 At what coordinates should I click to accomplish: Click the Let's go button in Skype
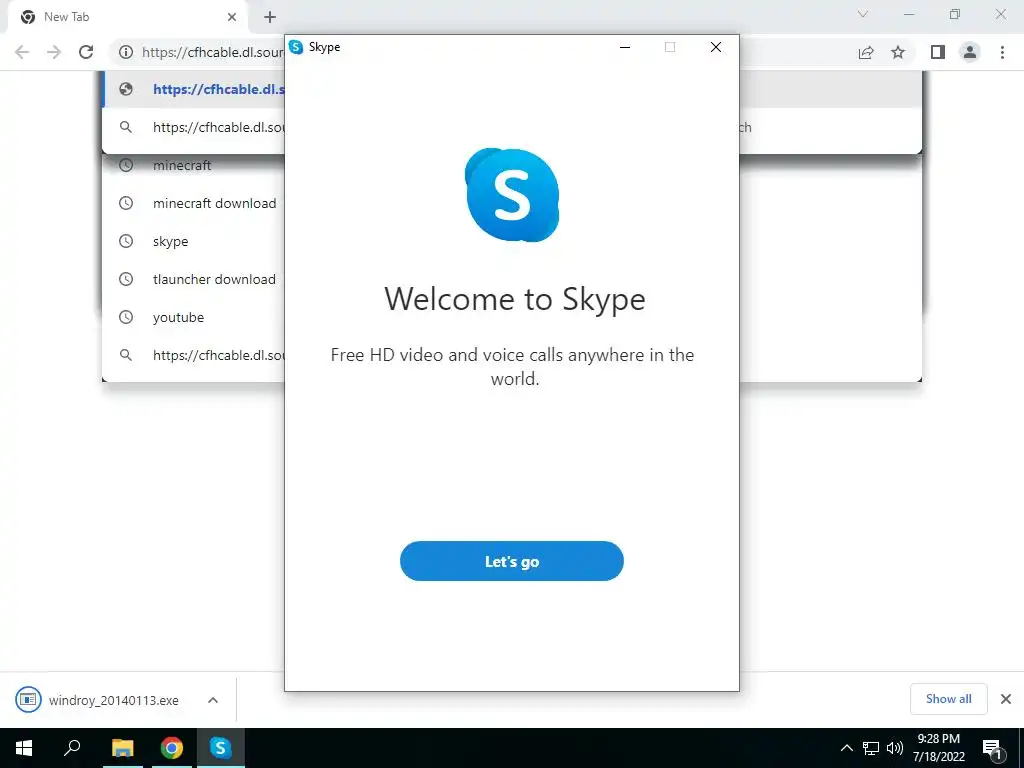[x=511, y=561]
